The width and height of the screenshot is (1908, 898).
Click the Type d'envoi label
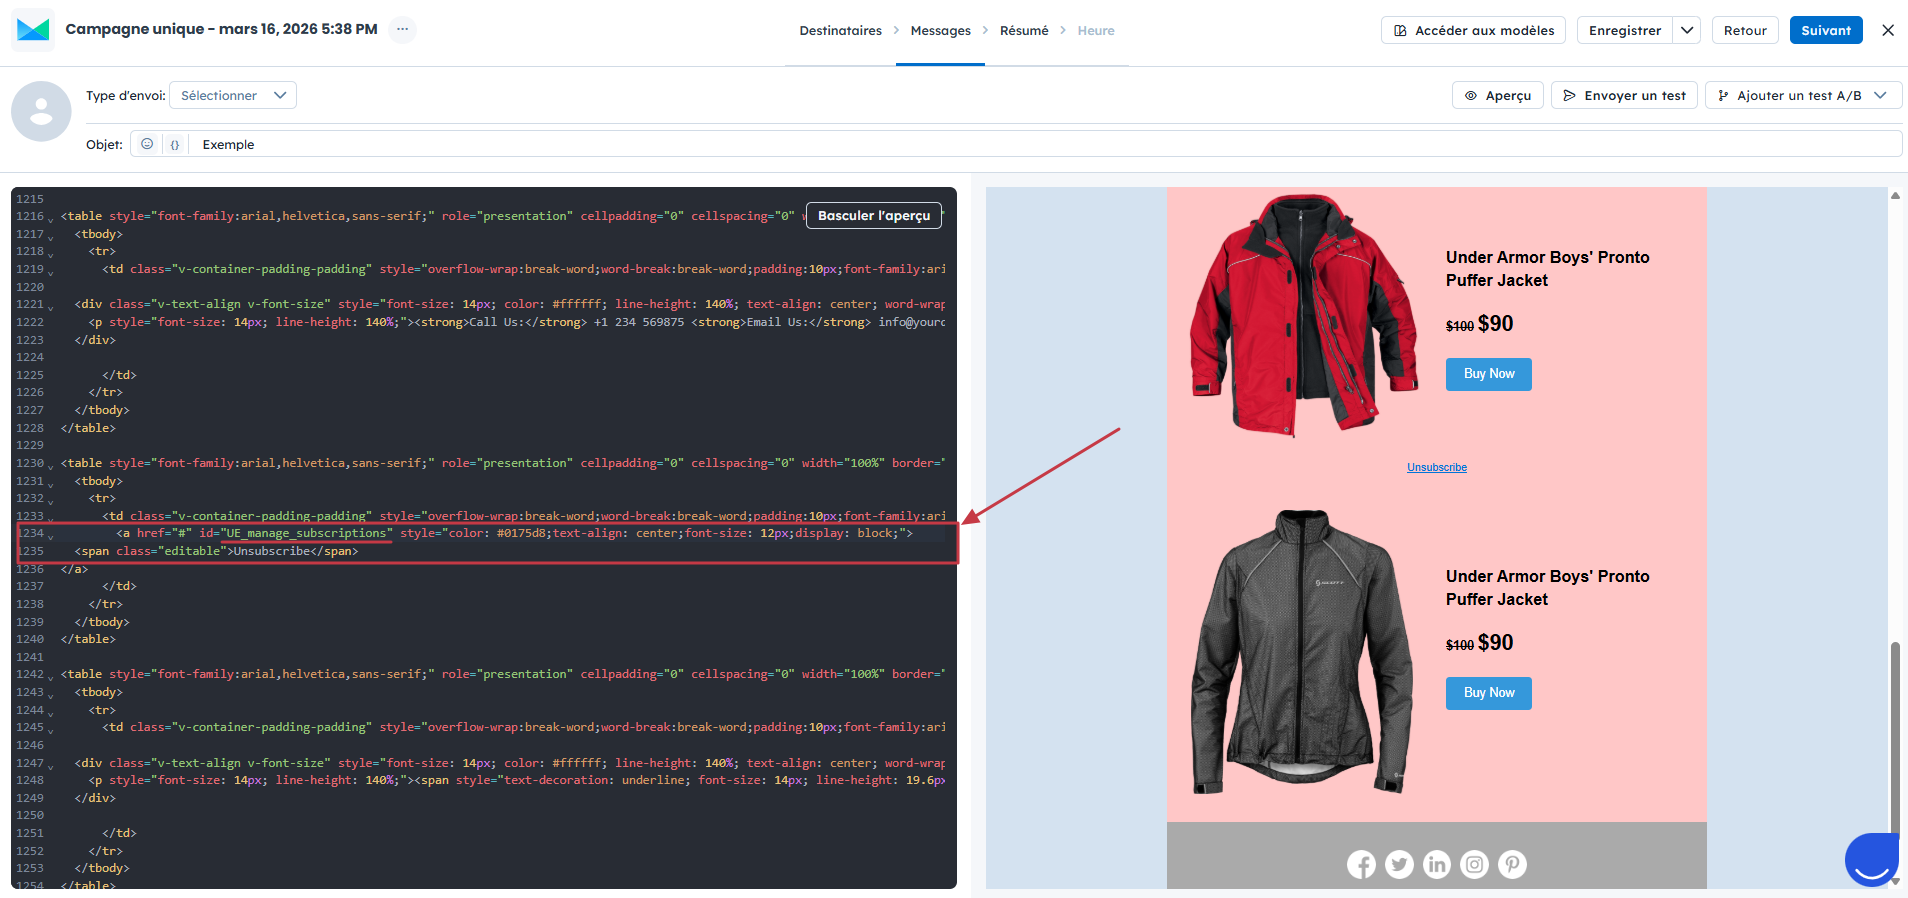point(126,96)
